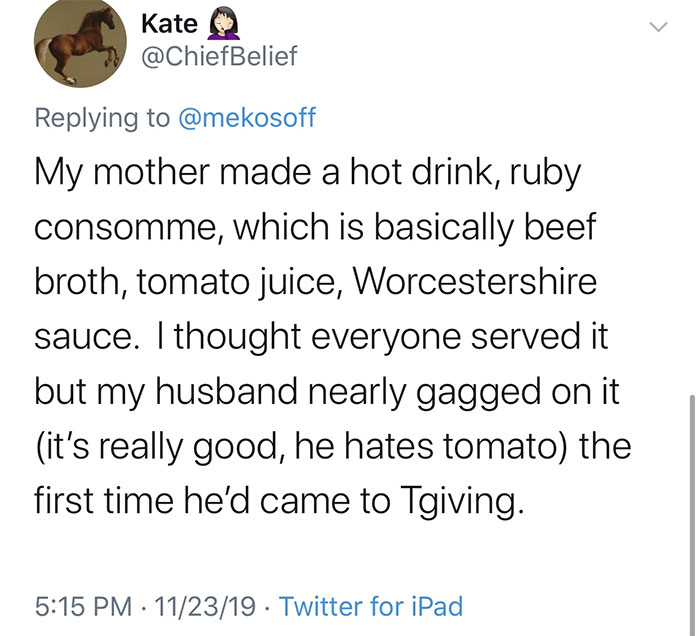Click the 'Replying to' label
Screen dimensions: 700x636
click(x=102, y=118)
